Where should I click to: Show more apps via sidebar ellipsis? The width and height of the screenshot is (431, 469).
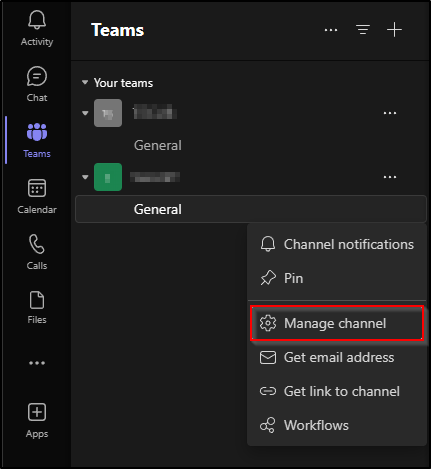(x=37, y=363)
